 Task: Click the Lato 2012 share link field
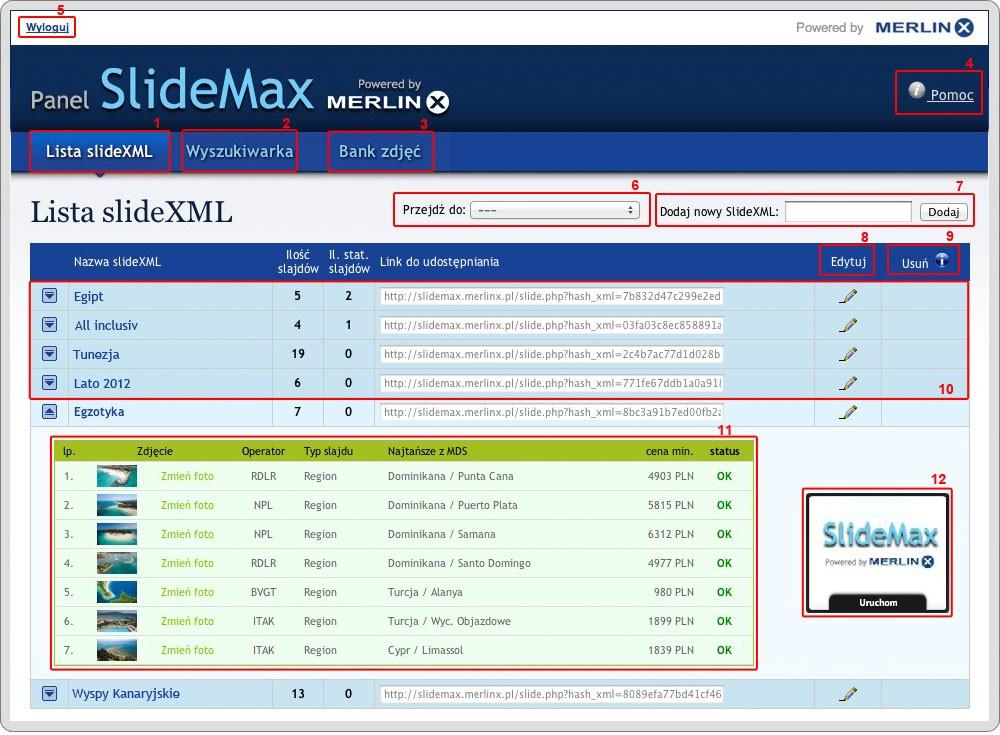pos(552,383)
